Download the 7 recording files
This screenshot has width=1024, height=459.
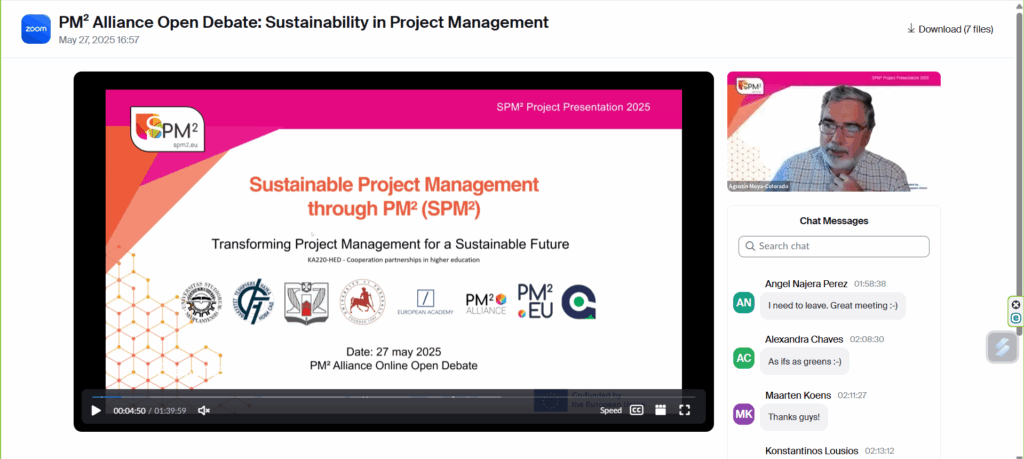coord(950,29)
